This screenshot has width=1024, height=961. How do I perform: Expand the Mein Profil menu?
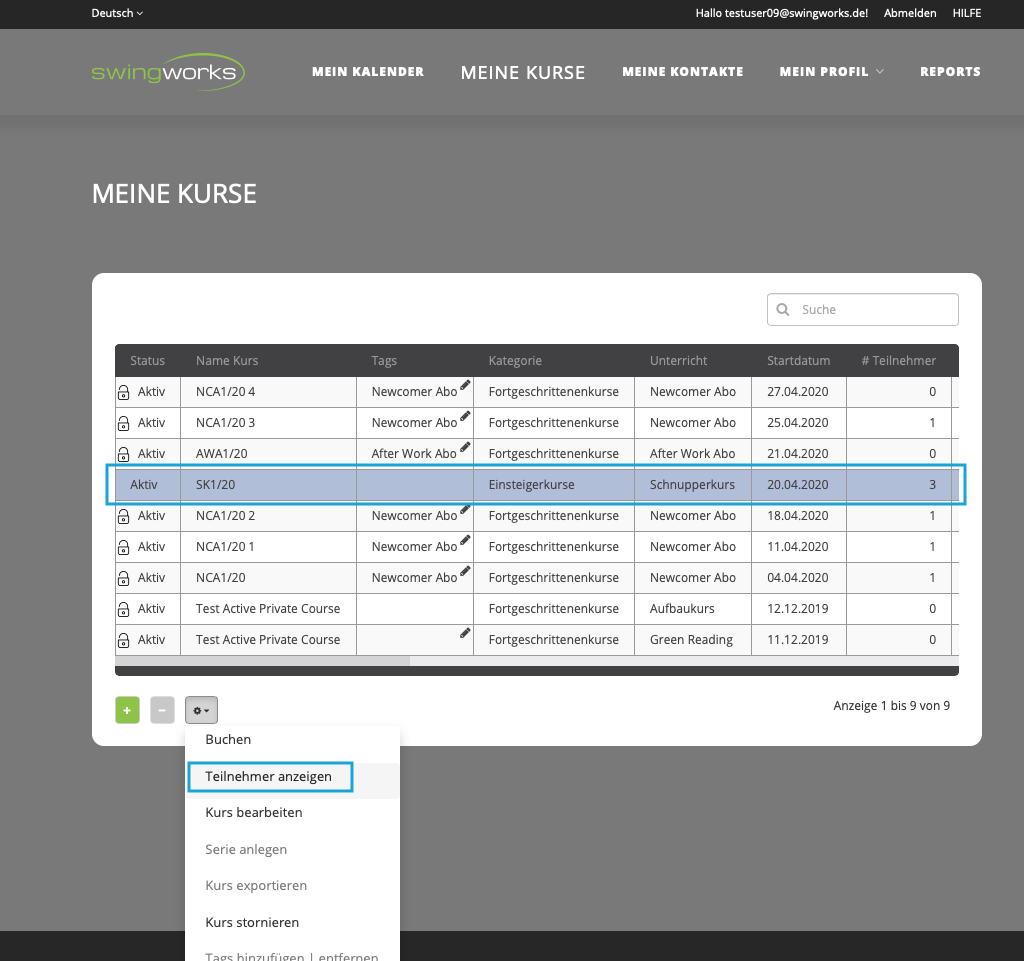tap(832, 72)
